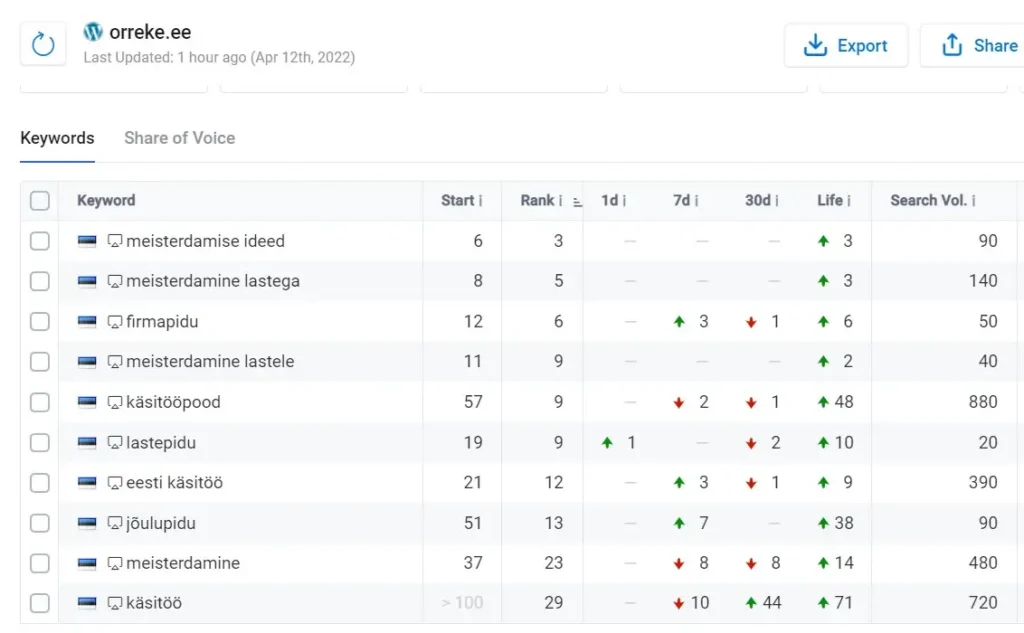
Task: Open the Keywords tab
Action: [x=57, y=138]
